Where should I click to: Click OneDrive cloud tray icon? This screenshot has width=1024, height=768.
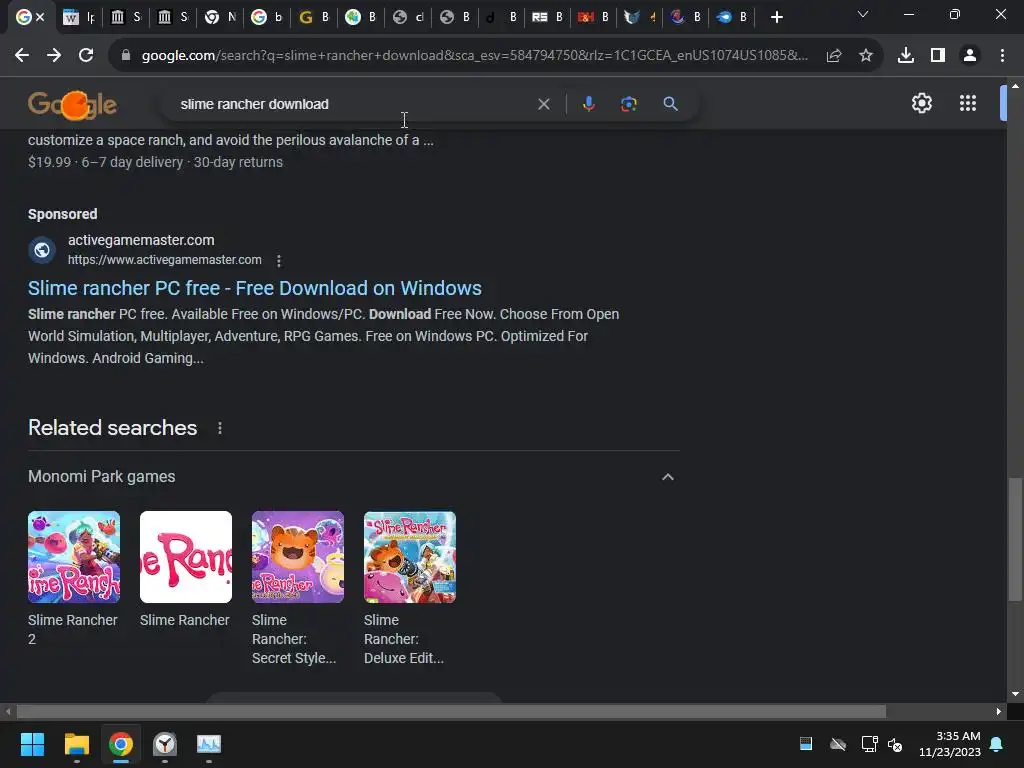[x=838, y=744]
